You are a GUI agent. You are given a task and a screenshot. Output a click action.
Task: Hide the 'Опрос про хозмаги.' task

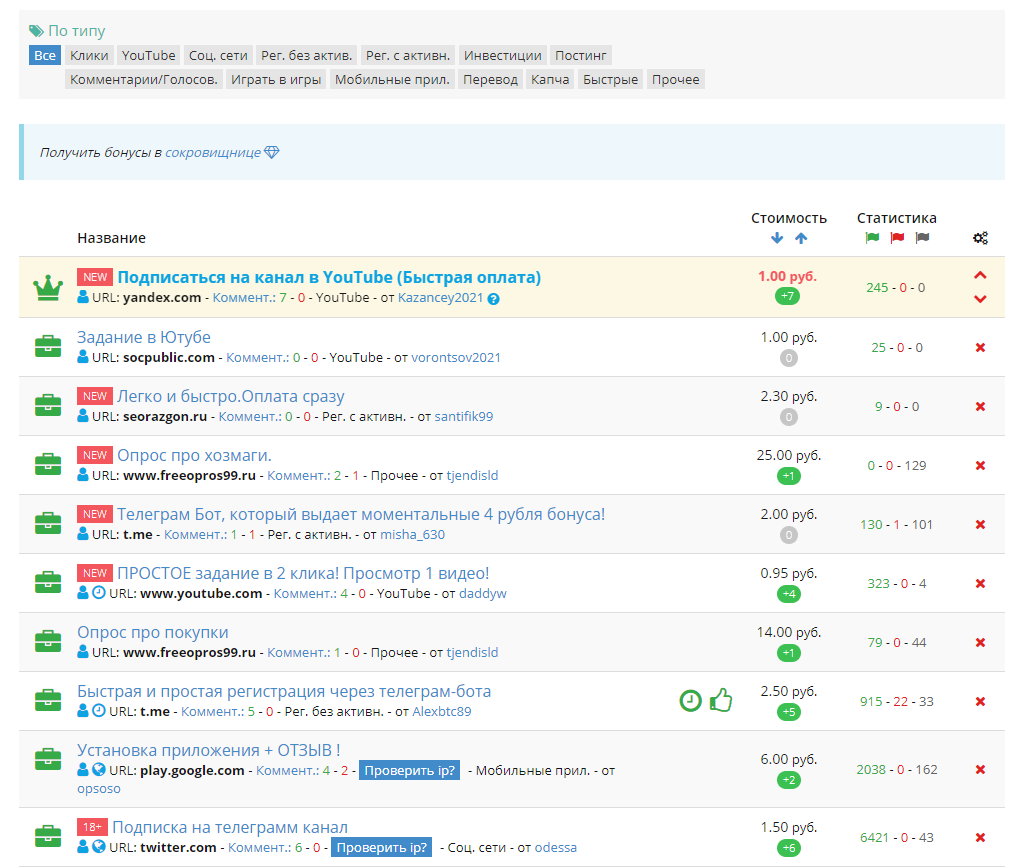coord(980,465)
